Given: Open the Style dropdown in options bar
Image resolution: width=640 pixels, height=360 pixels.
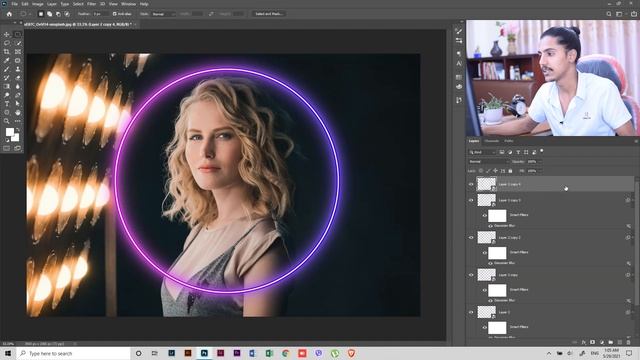Looking at the screenshot, I should 162,14.
